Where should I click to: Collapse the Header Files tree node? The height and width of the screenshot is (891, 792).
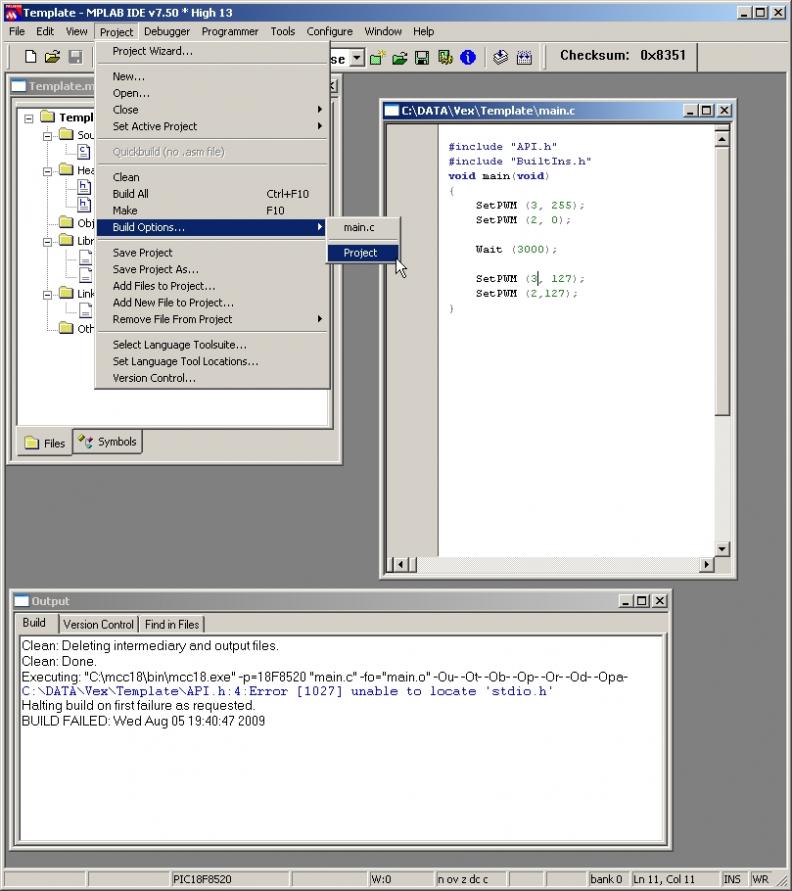[48, 171]
